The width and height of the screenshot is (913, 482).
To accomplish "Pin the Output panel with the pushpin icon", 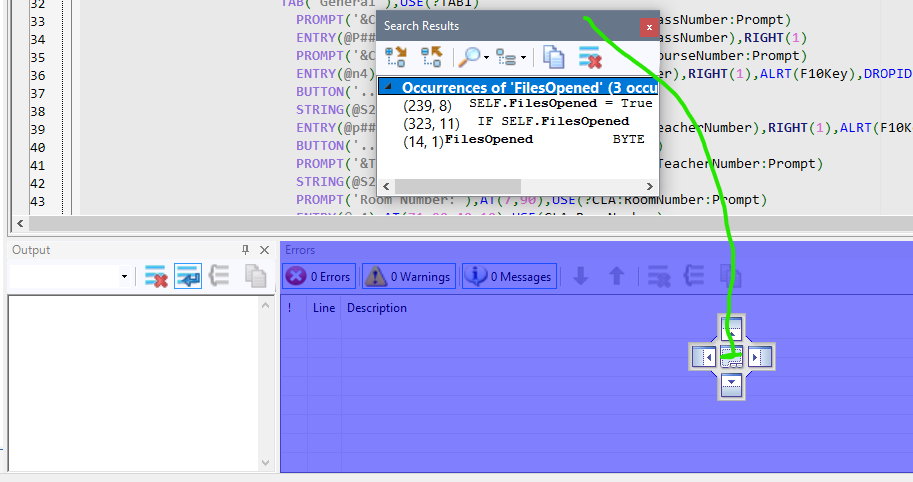I will (x=246, y=250).
